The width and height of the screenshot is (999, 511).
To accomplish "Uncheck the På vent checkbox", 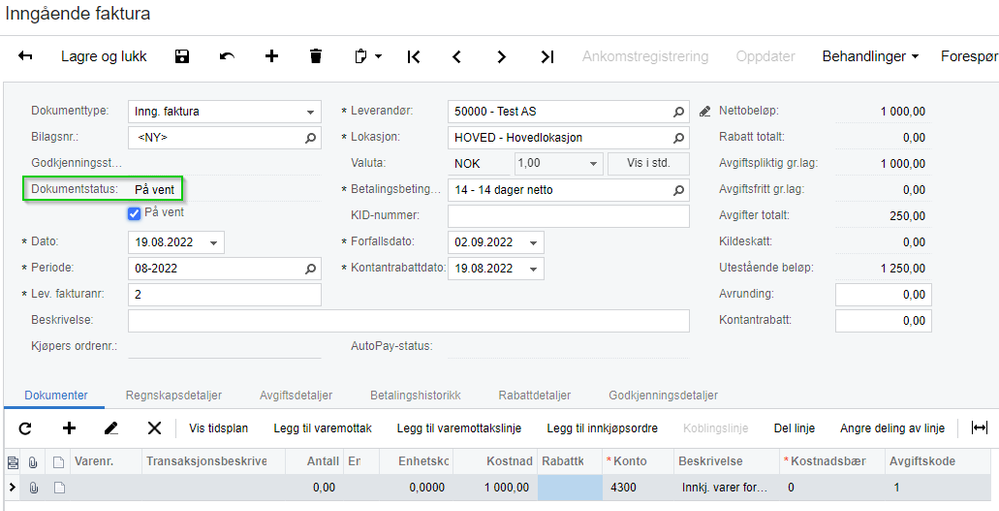I will click(134, 213).
